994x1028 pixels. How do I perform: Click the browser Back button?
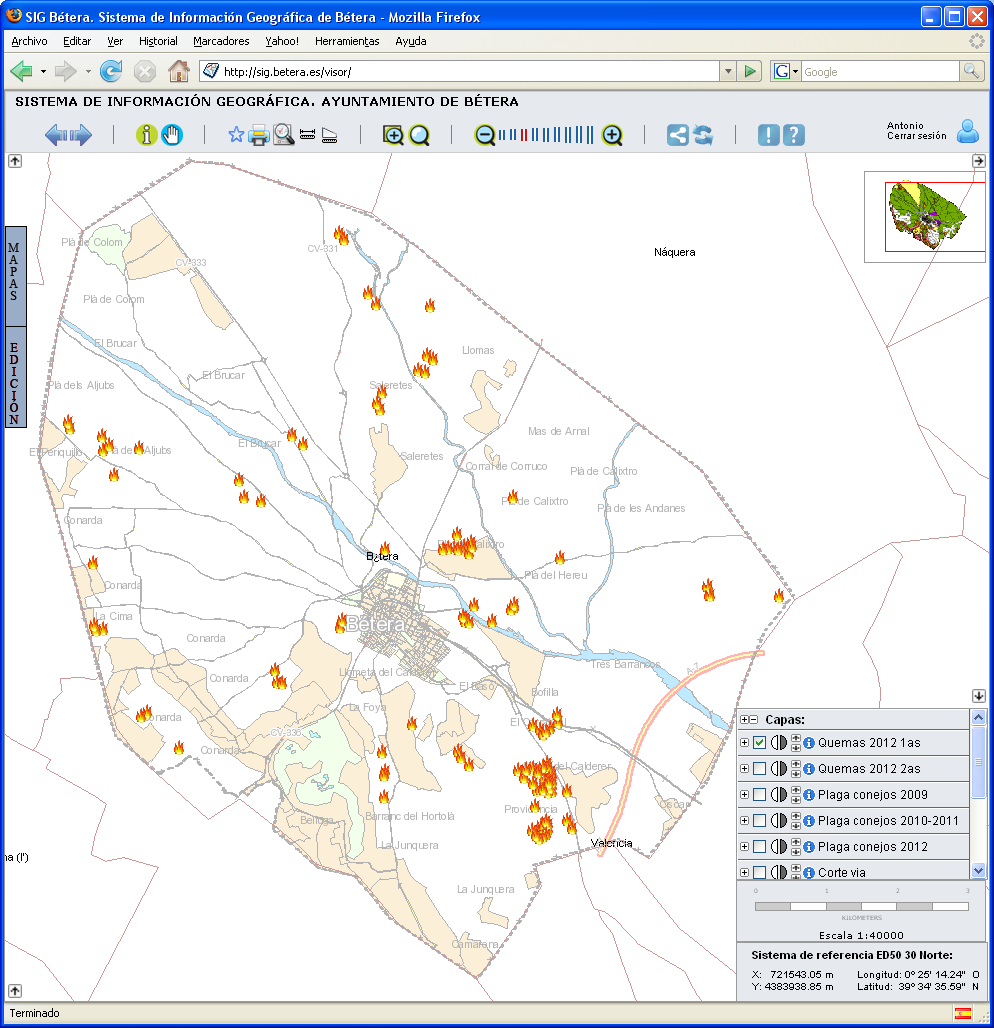[22, 71]
